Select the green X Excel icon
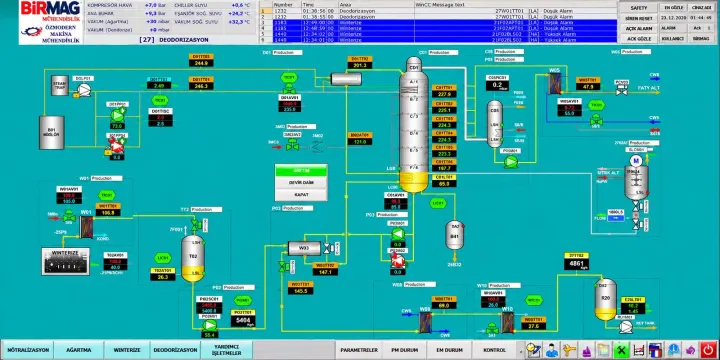 621,349
